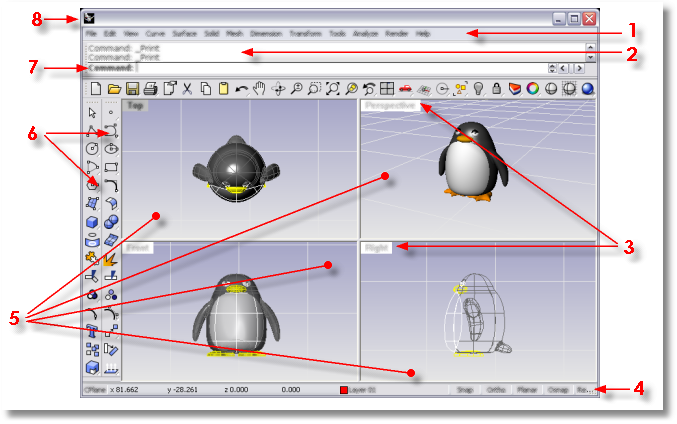The height and width of the screenshot is (424, 677).
Task: Select the Polyline tool in sidebar
Action: click(92, 131)
